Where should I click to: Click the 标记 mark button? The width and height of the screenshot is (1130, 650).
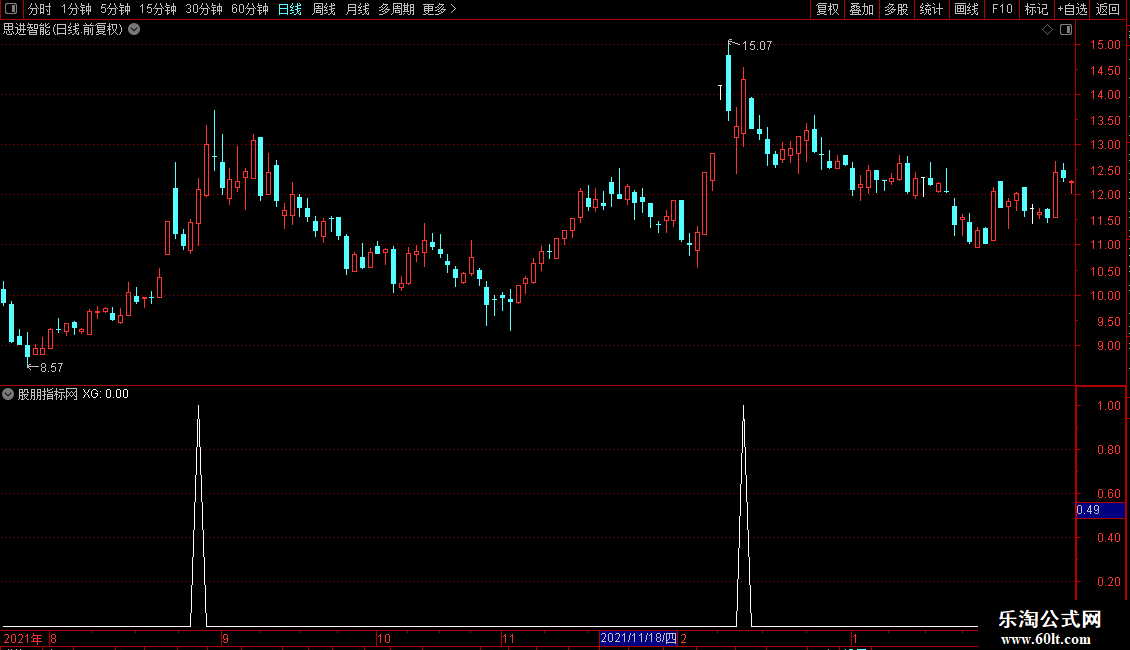[x=1036, y=9]
